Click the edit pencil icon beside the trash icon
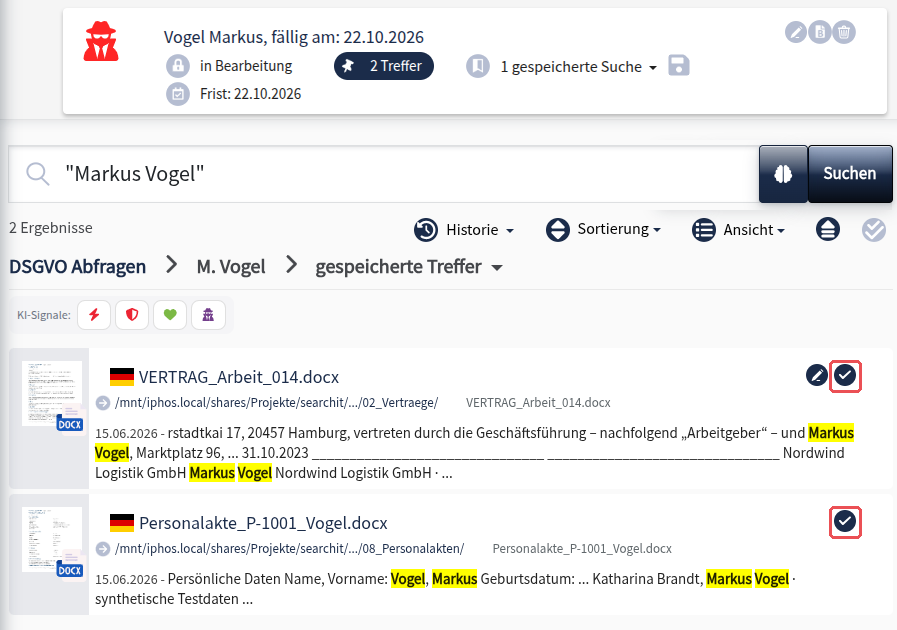Image resolution: width=897 pixels, height=630 pixels. 796,32
